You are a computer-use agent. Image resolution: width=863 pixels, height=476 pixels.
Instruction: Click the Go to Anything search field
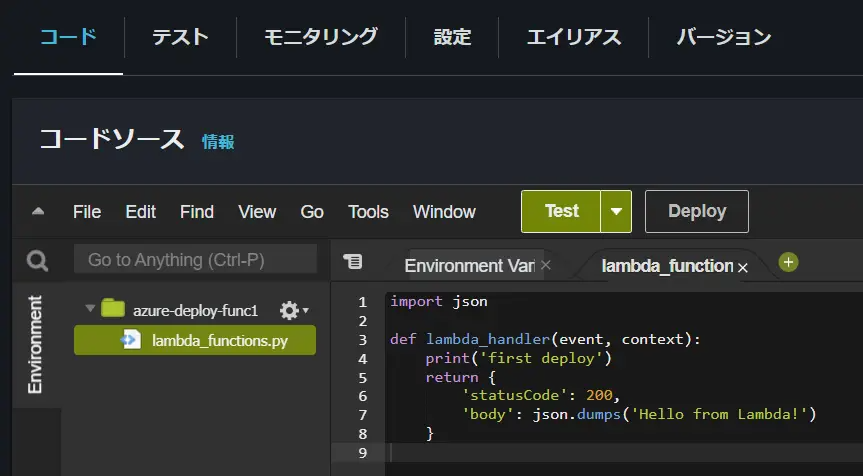(195, 259)
